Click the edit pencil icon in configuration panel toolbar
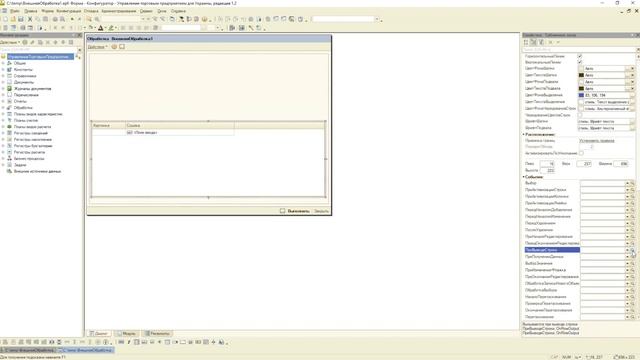640x360 pixels. point(33,42)
